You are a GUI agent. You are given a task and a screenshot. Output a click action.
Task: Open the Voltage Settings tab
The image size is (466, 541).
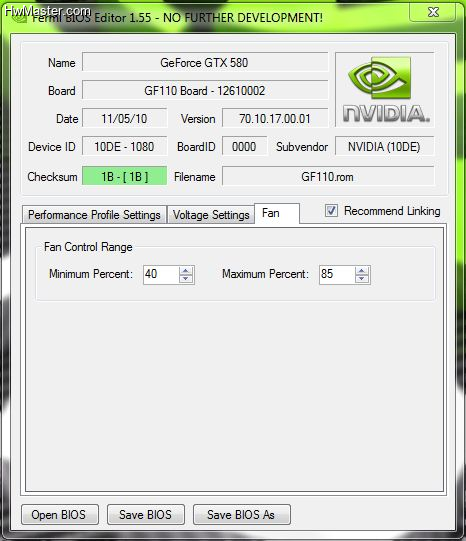(211, 215)
